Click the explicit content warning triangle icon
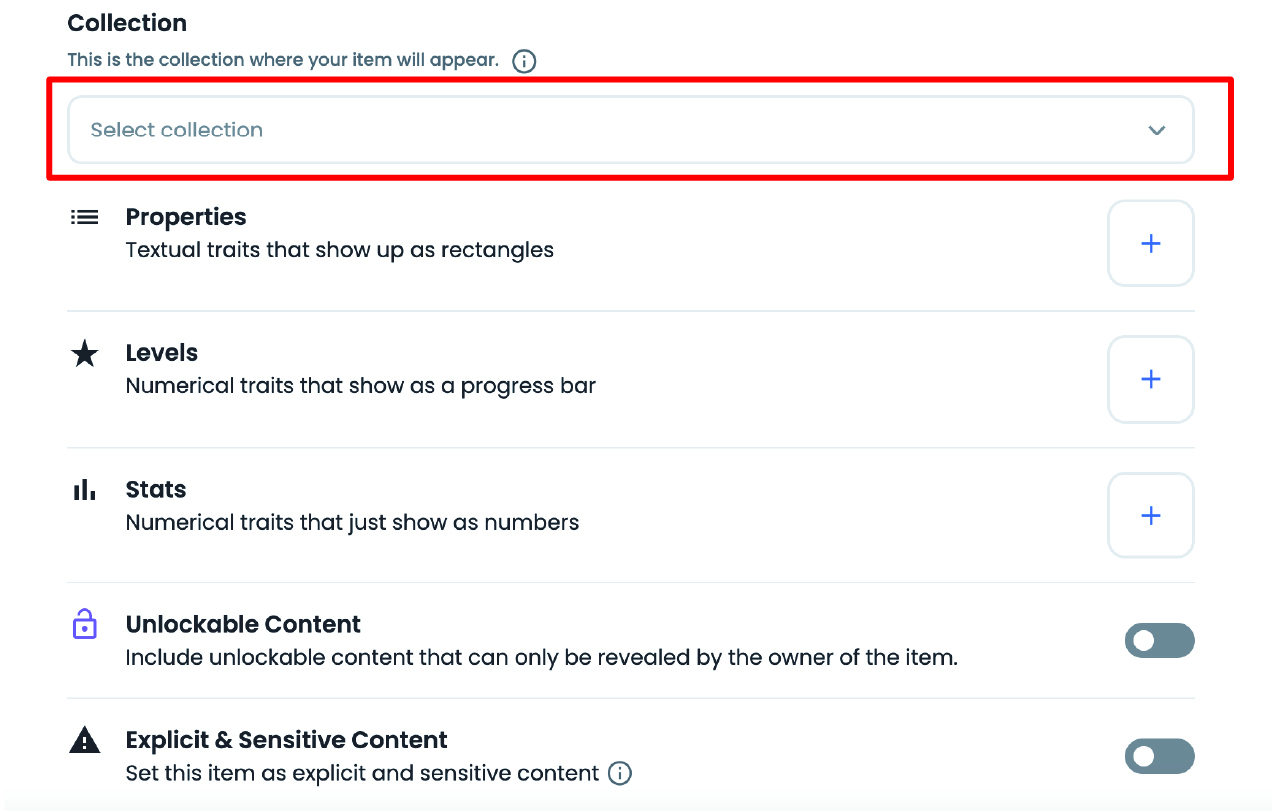 [x=85, y=741]
